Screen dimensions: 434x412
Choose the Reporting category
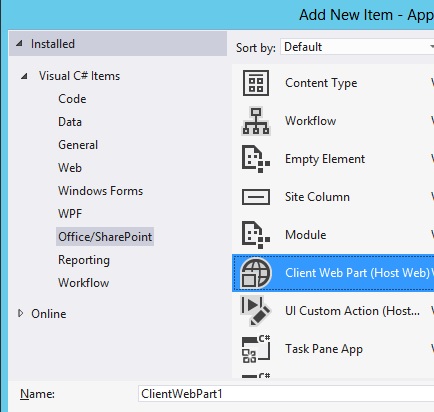[84, 260]
